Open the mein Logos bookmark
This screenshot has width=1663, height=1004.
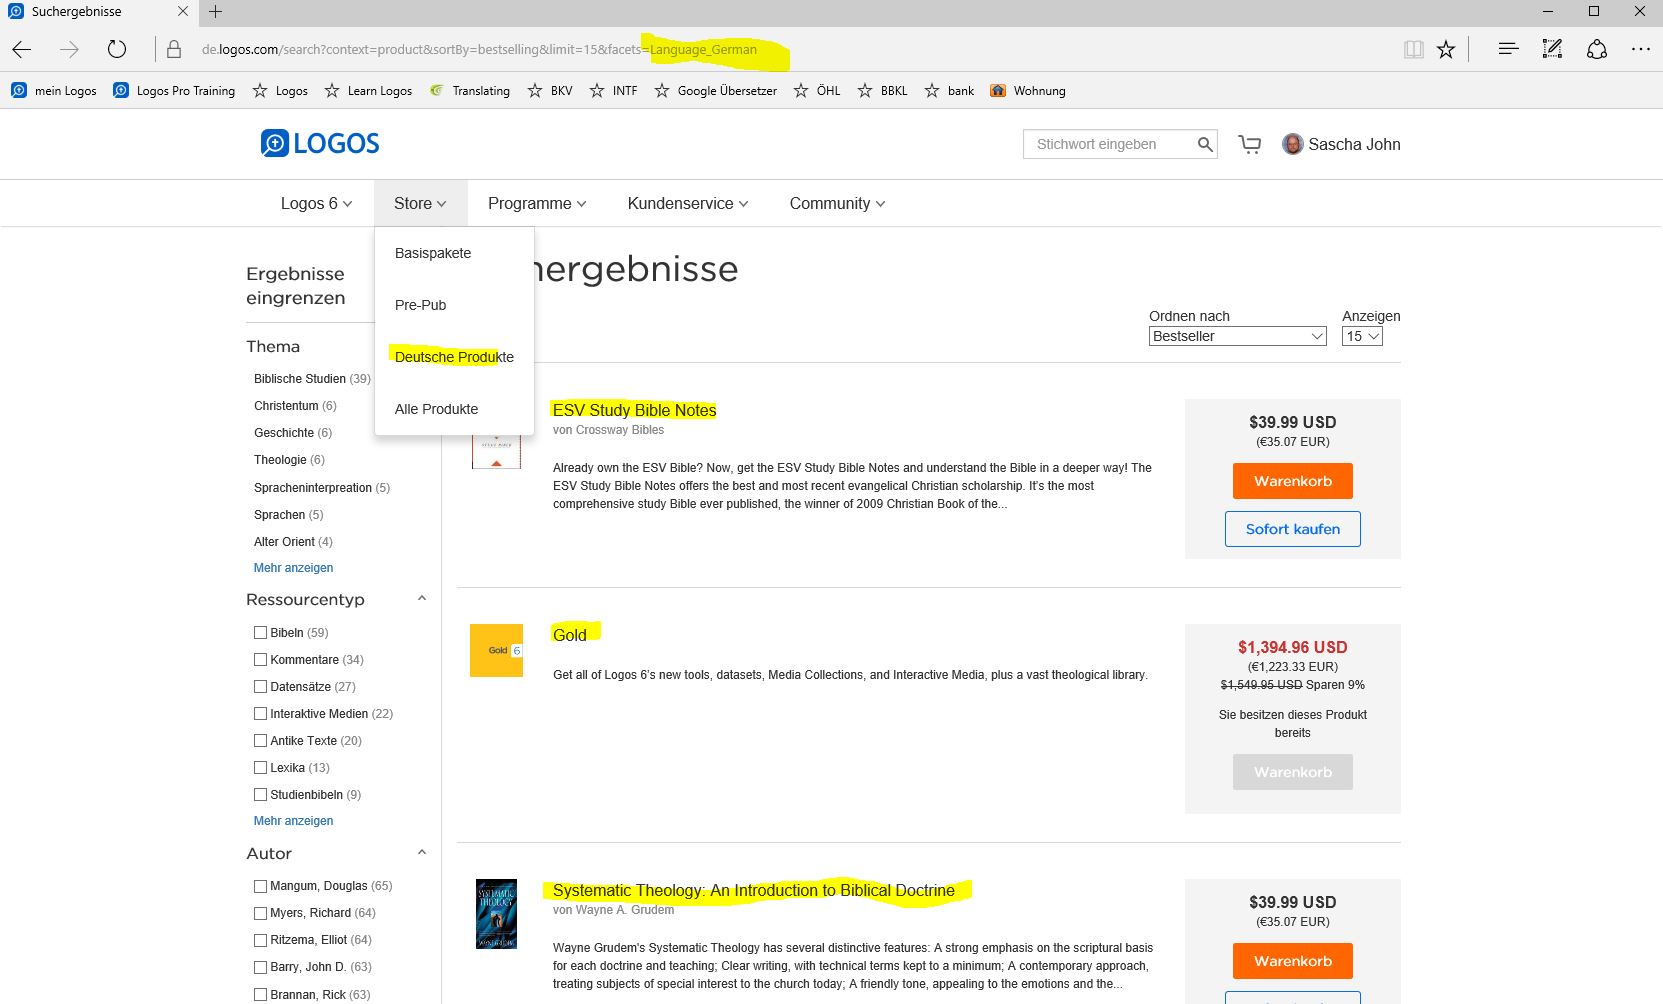click(54, 90)
